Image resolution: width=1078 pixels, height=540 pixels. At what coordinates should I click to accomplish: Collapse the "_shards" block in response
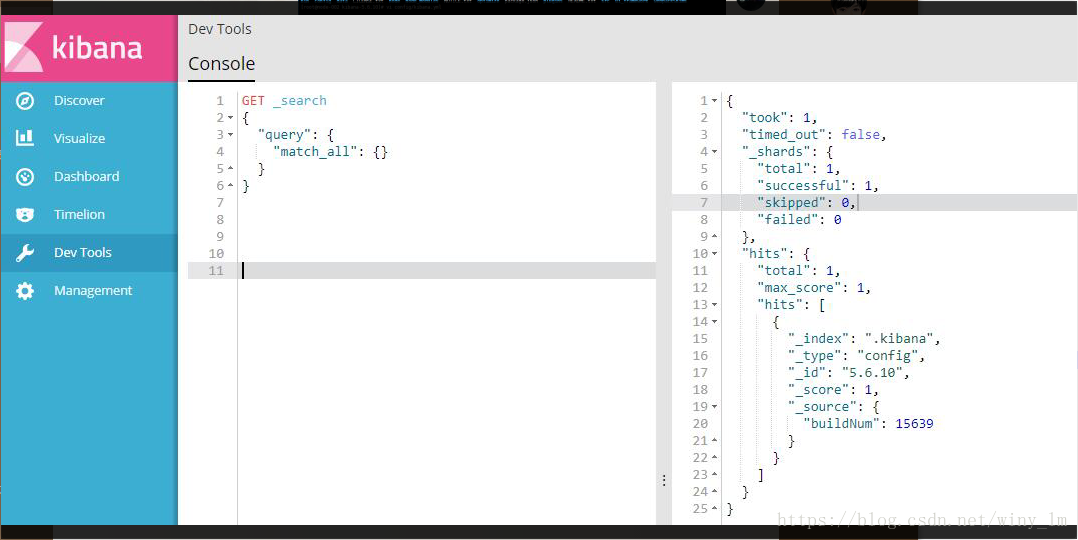[x=714, y=152]
